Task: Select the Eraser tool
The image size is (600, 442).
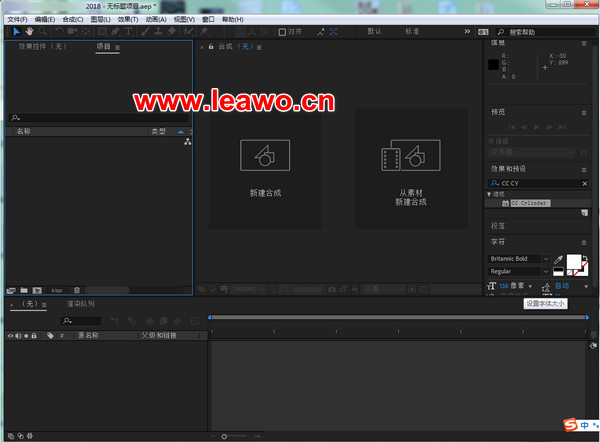Action: click(172, 32)
